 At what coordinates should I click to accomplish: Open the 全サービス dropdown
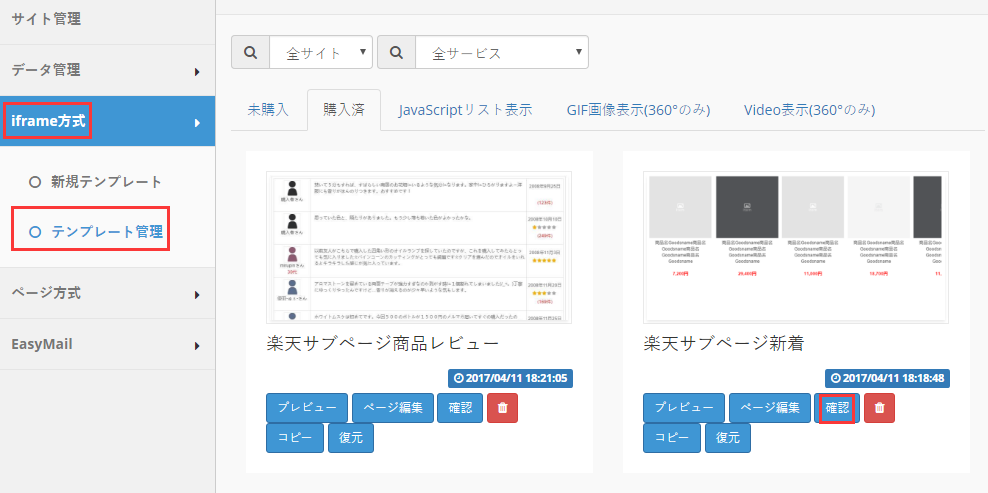502,52
